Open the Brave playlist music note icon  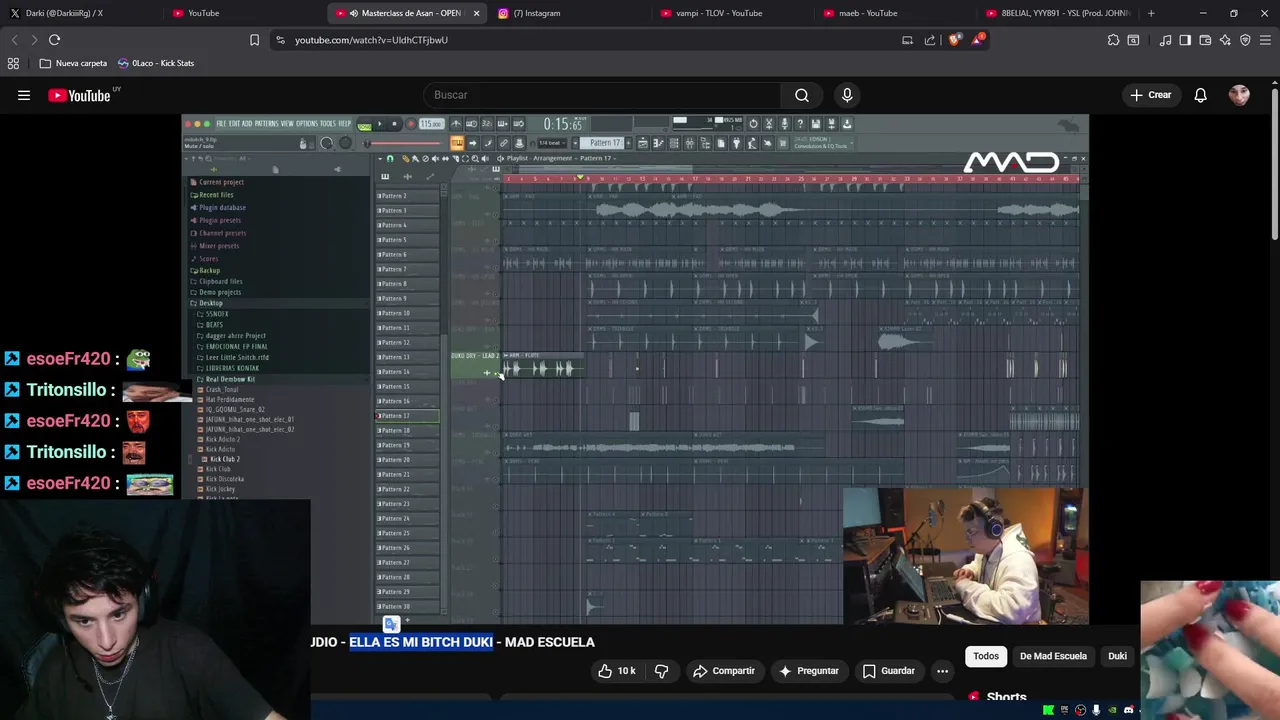pos(1165,40)
